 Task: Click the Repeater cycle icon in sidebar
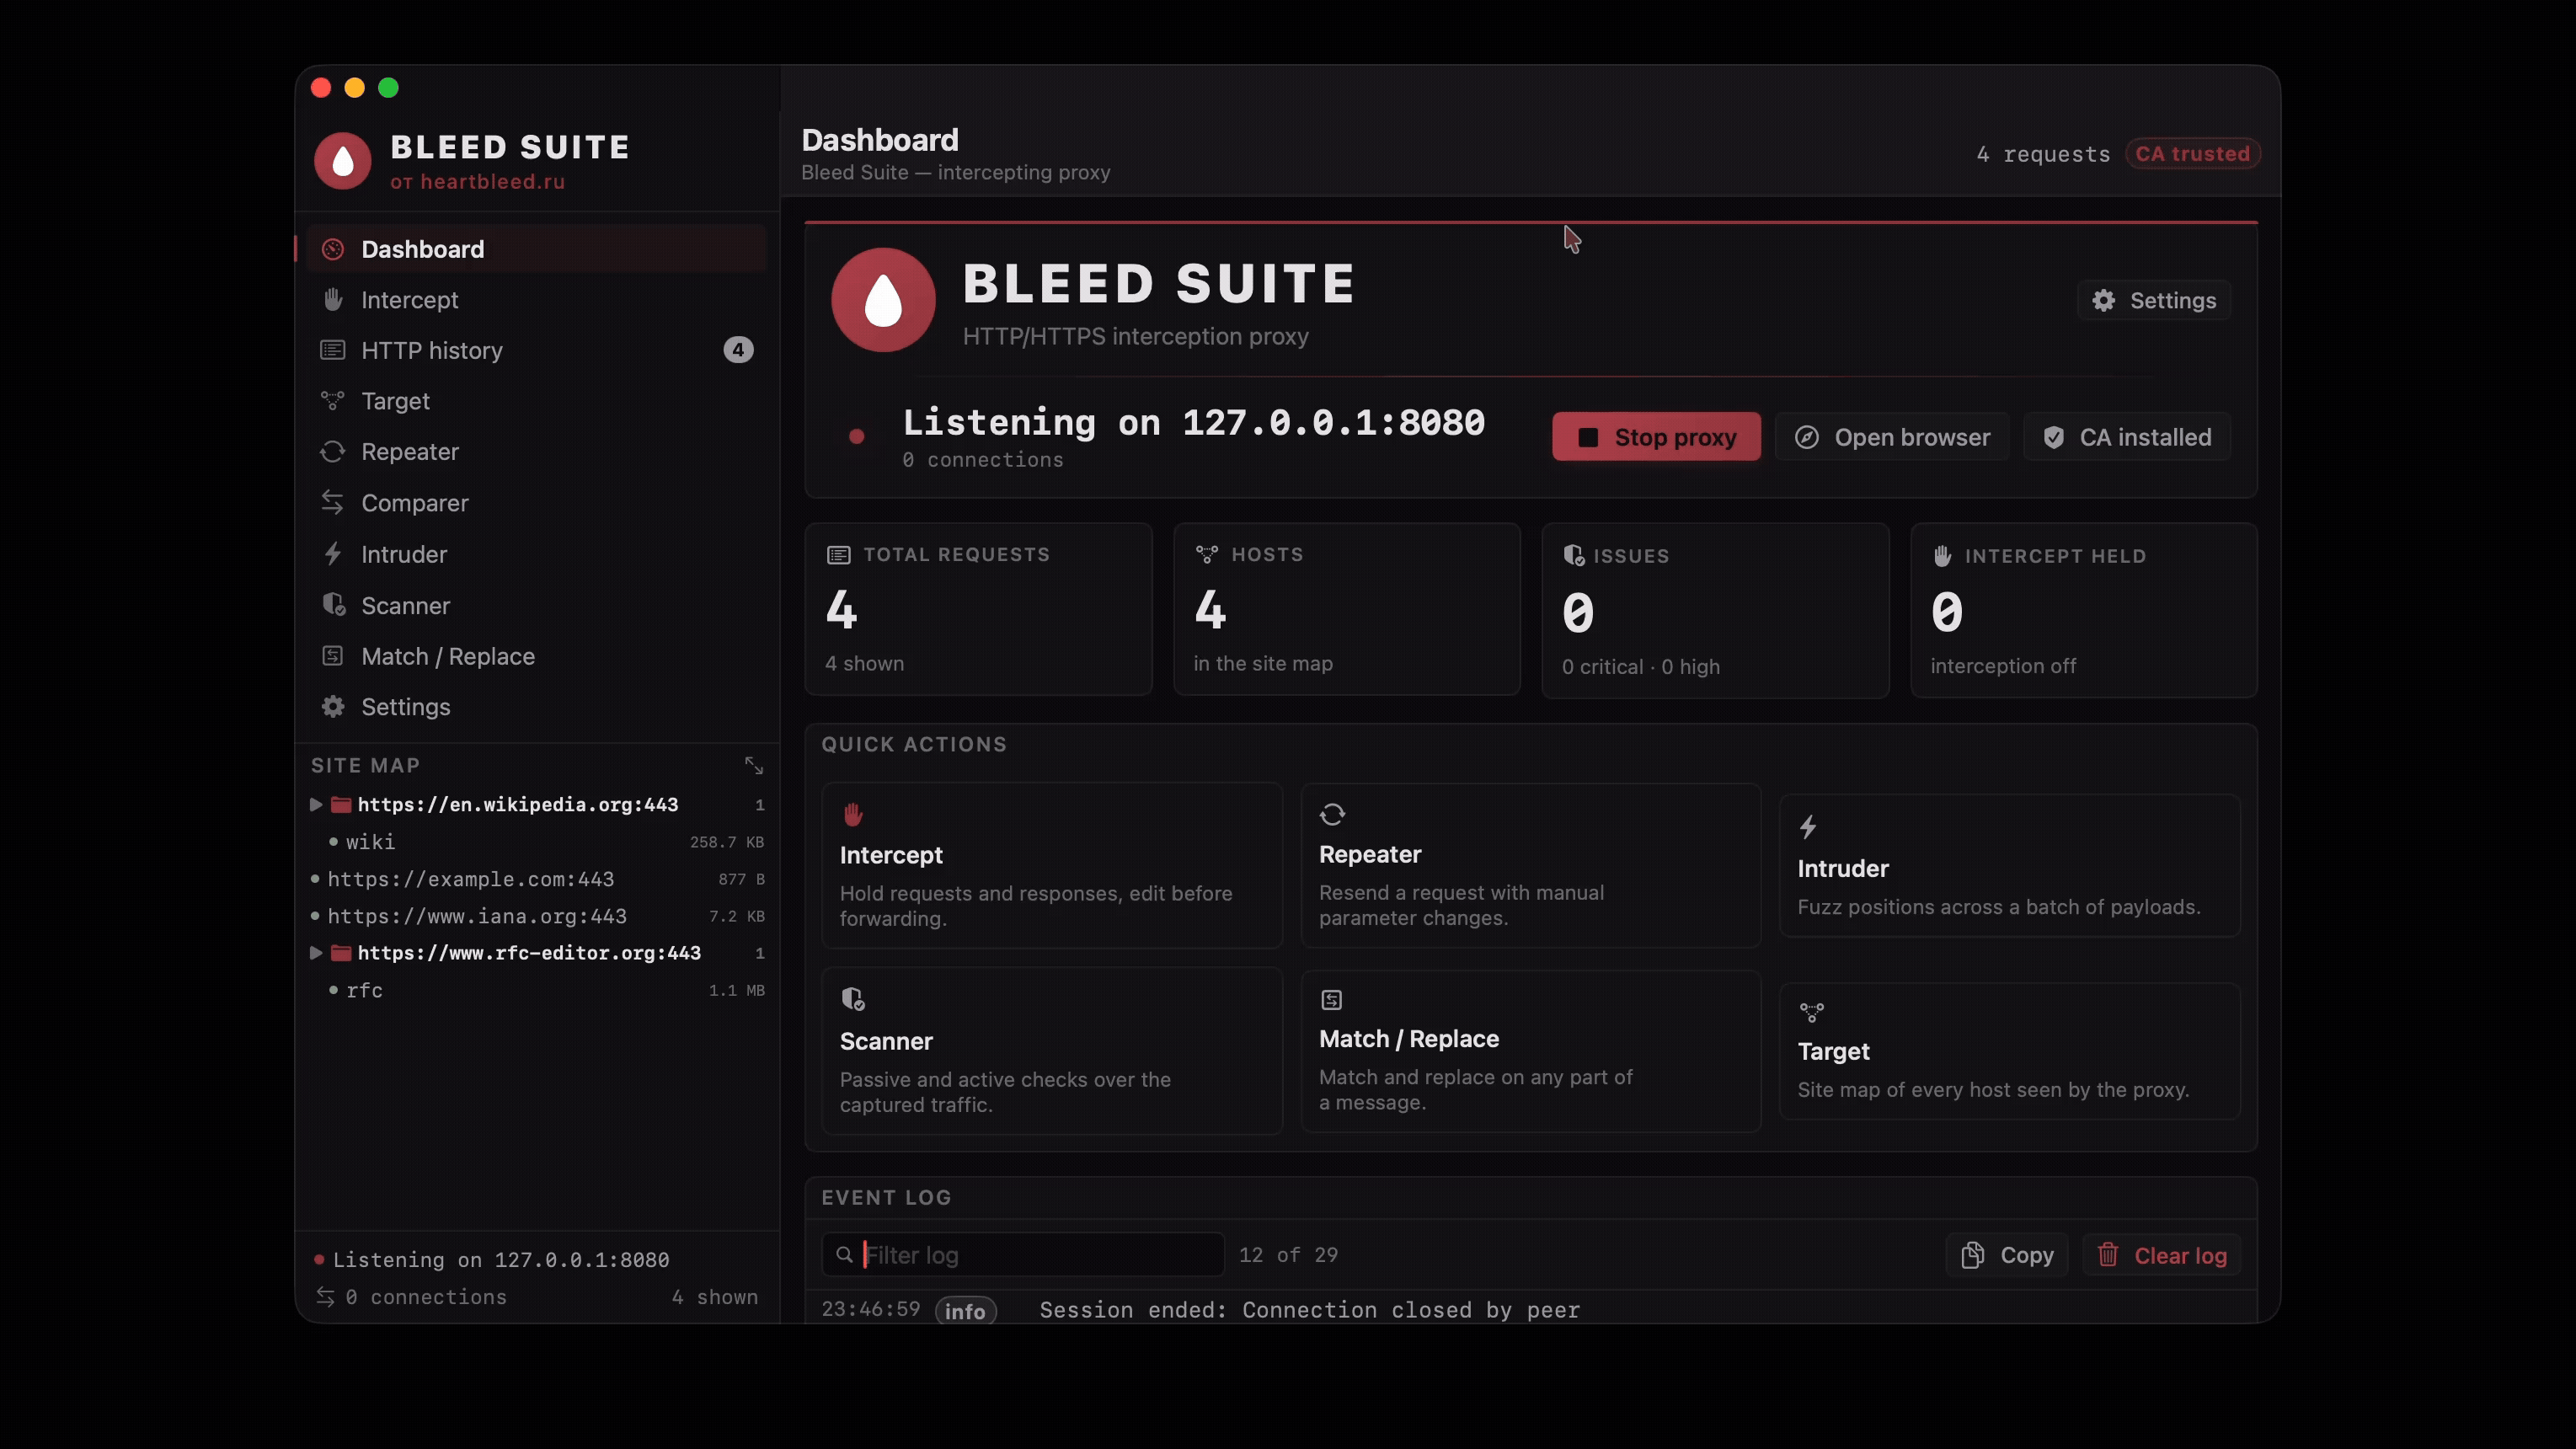pyautogui.click(x=332, y=452)
